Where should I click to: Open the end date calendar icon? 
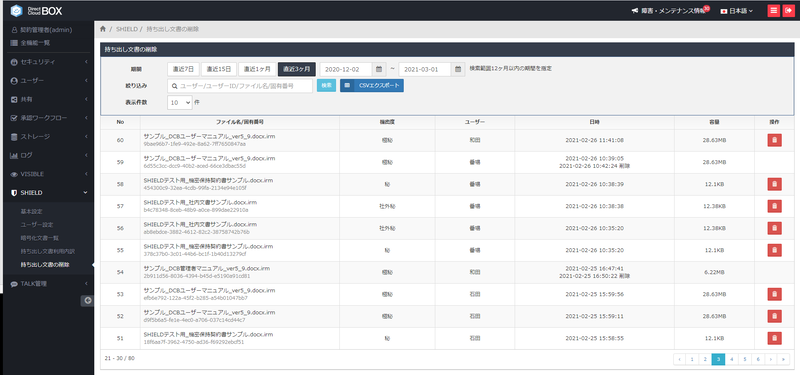click(x=458, y=69)
